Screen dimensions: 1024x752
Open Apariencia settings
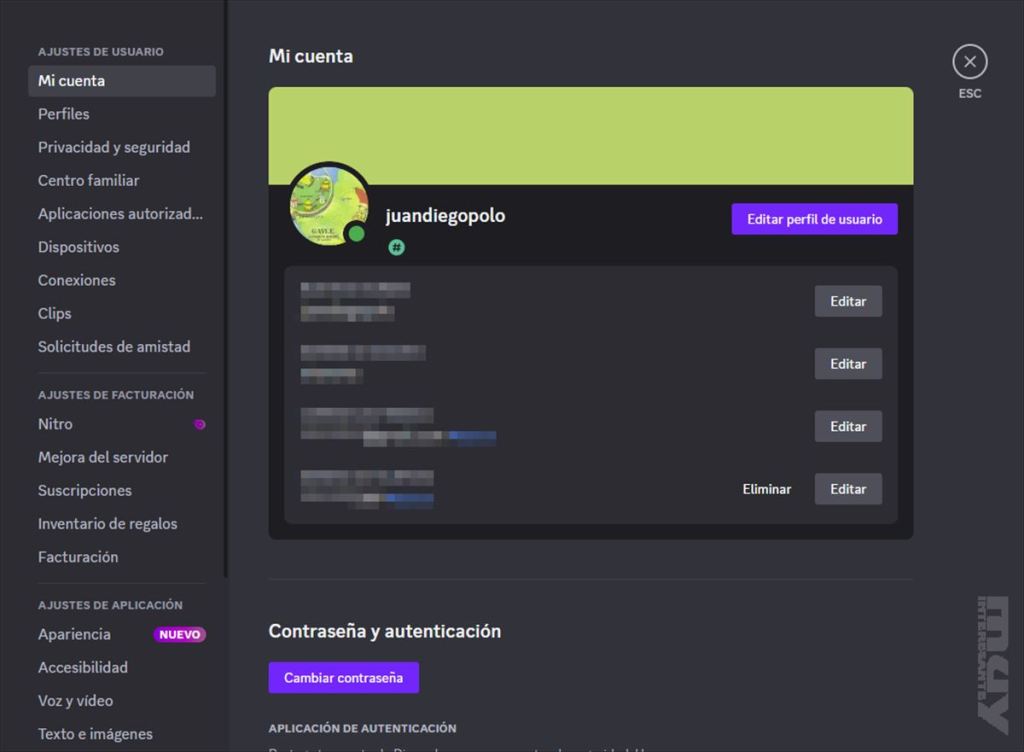pyautogui.click(x=122, y=634)
